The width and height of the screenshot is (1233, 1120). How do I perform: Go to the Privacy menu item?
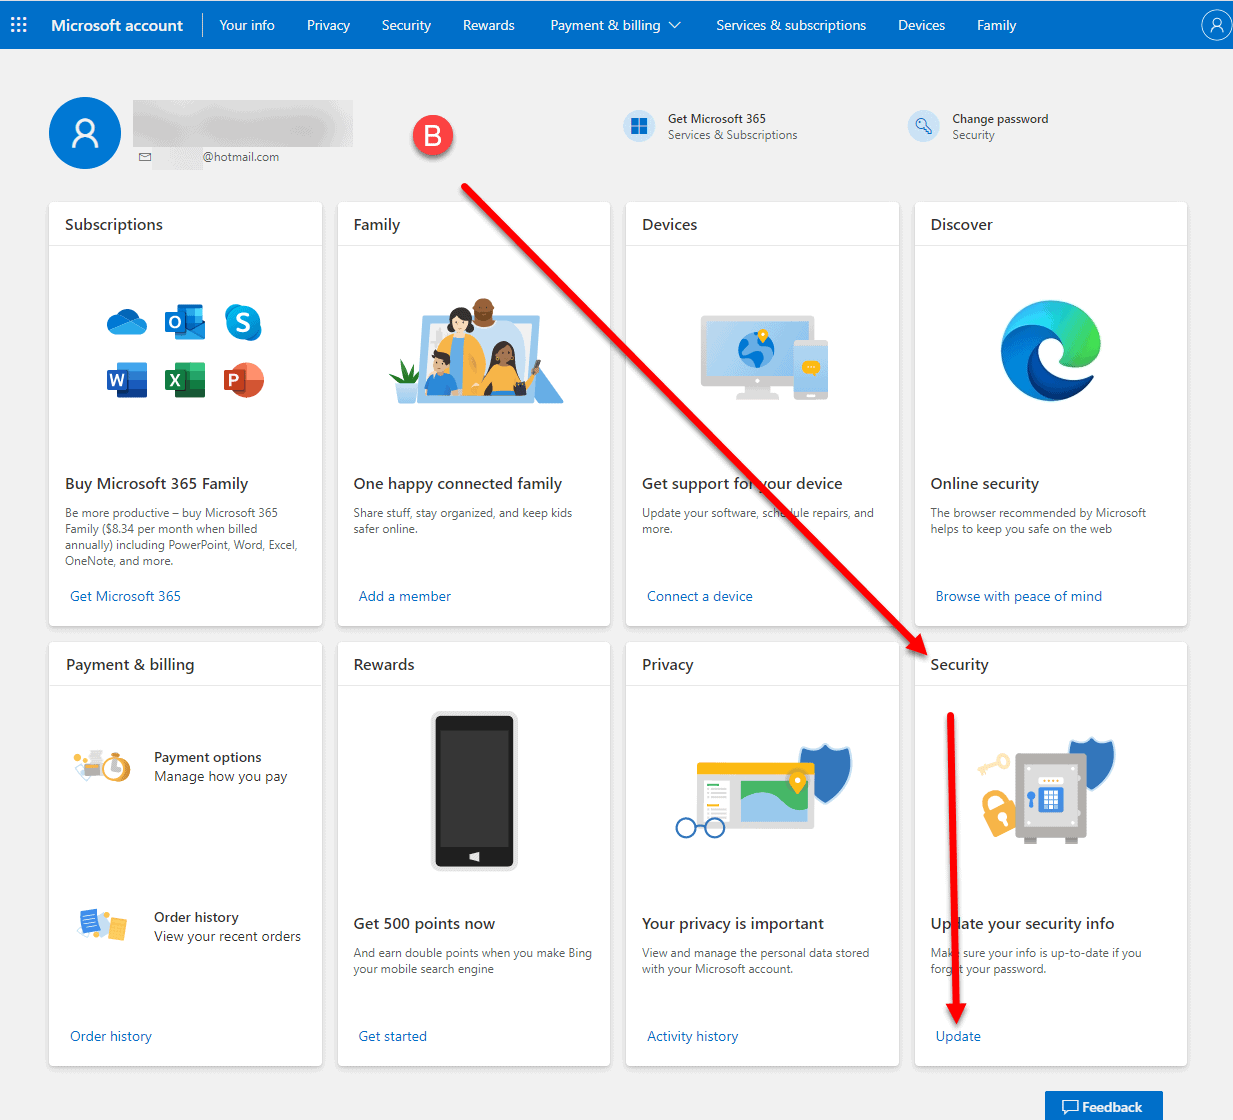tap(328, 25)
